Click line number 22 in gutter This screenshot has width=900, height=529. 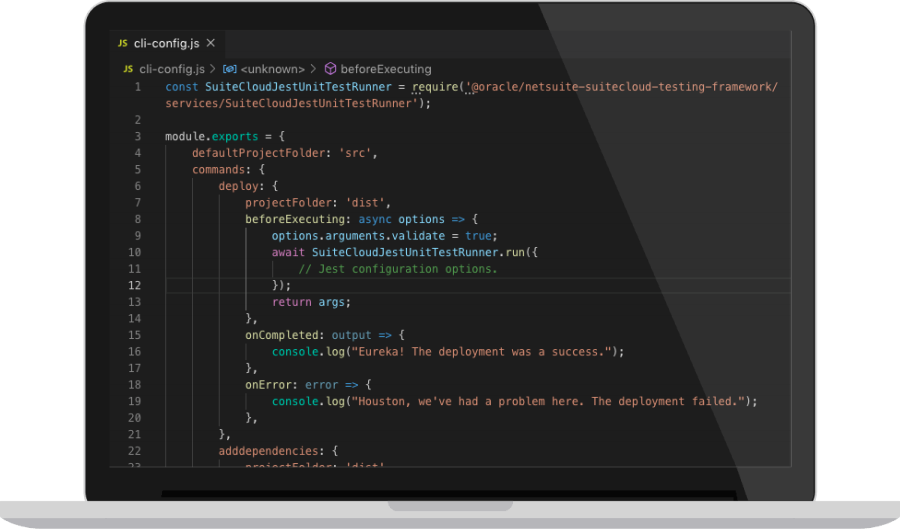tap(134, 451)
